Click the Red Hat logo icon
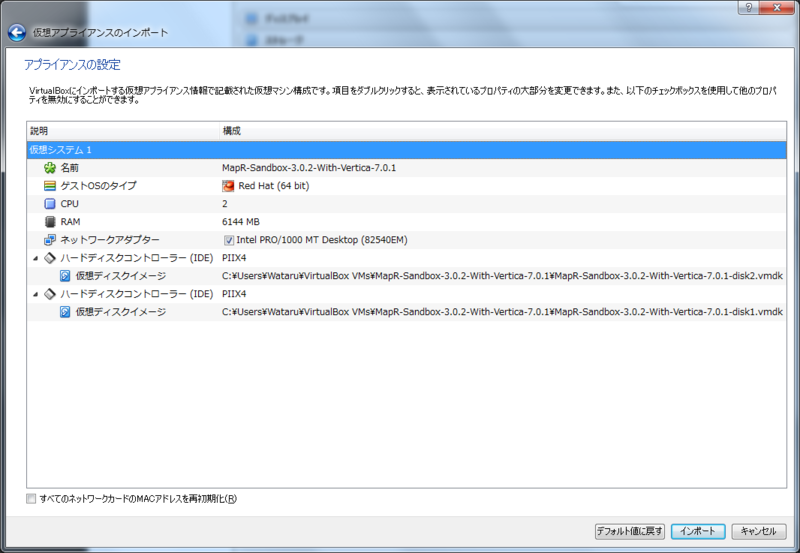This screenshot has height=553, width=800. point(228,186)
